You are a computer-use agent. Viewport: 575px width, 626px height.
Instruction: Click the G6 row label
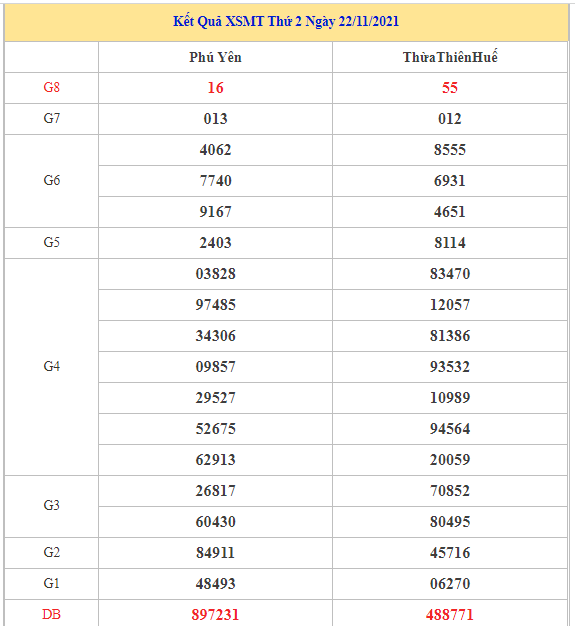(52, 180)
